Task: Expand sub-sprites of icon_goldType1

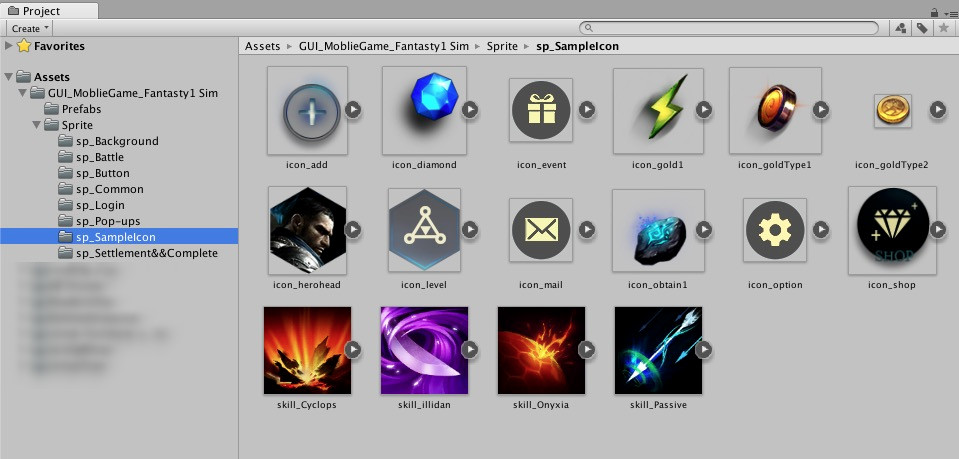Action: (x=821, y=110)
